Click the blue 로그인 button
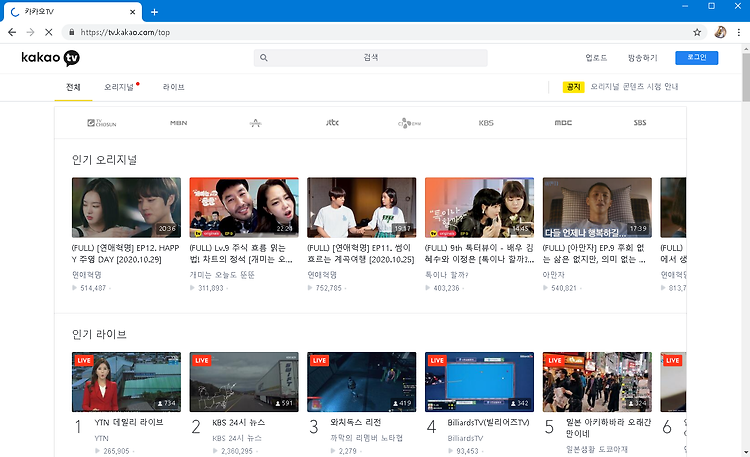This screenshot has height=457, width=750. click(696, 57)
